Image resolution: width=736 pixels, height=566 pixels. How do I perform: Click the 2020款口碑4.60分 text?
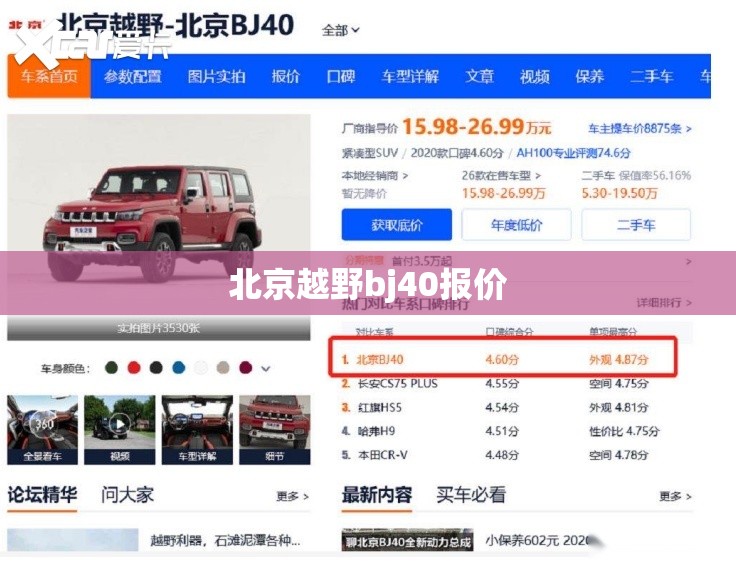(x=457, y=153)
